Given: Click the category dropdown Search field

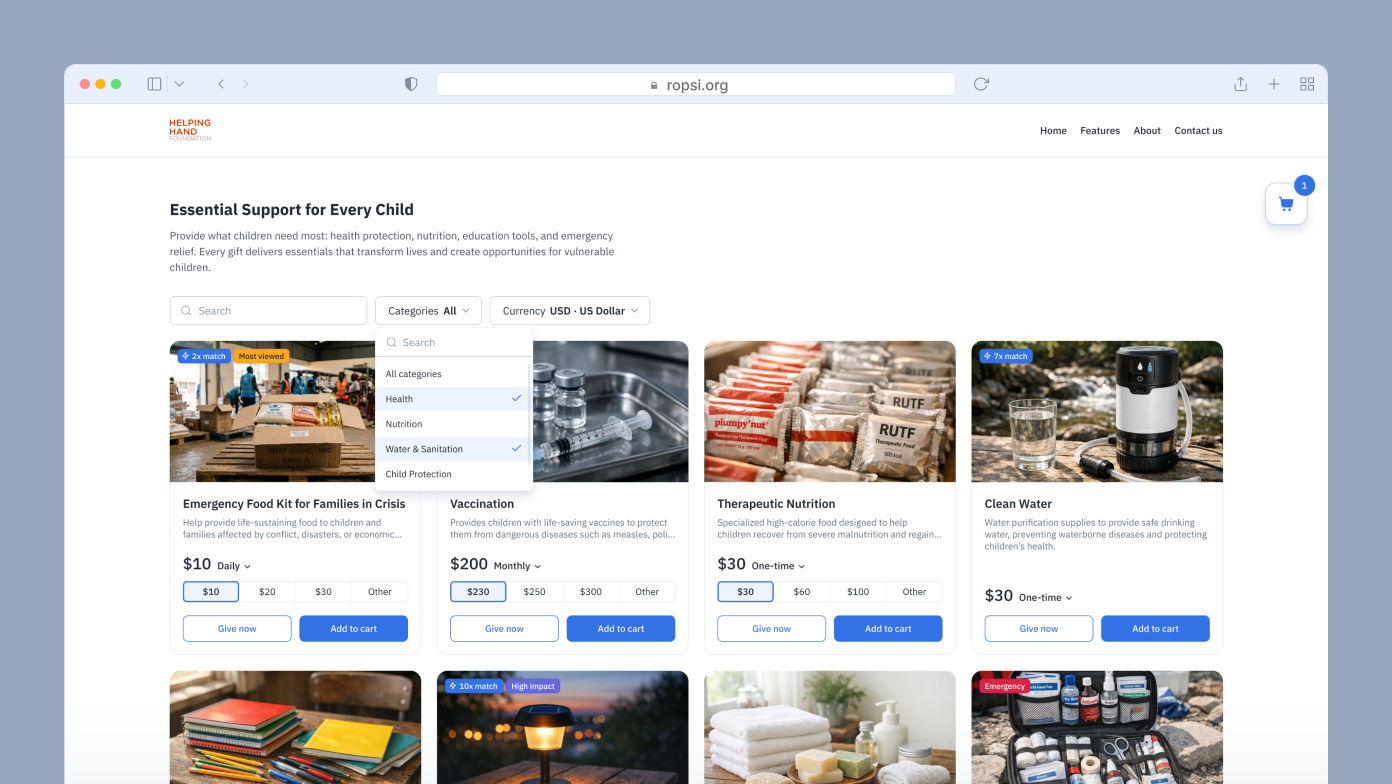Looking at the screenshot, I should point(454,343).
